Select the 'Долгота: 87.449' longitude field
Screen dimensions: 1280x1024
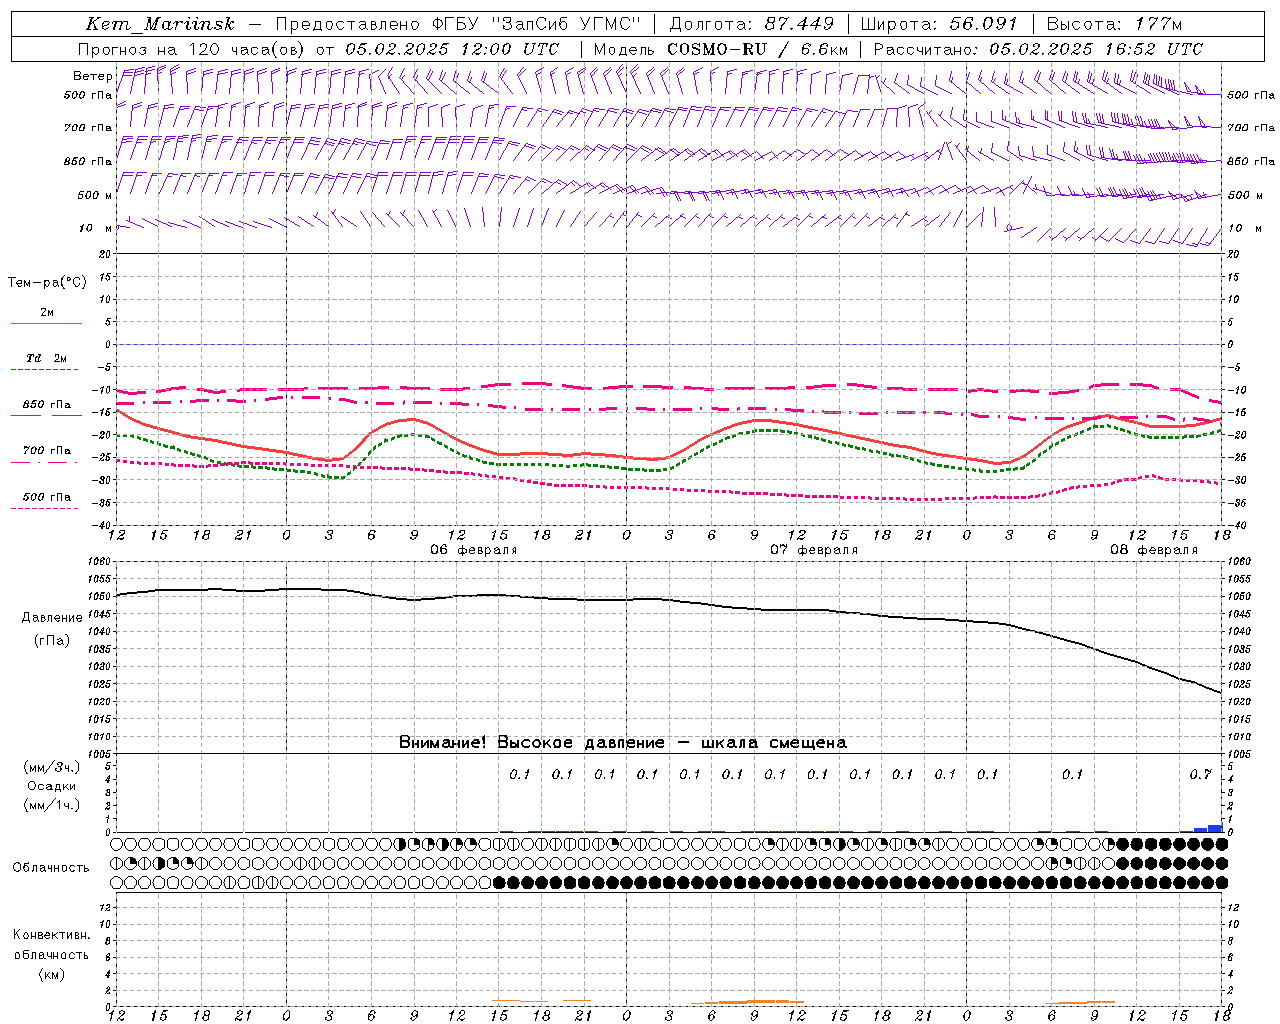point(752,24)
